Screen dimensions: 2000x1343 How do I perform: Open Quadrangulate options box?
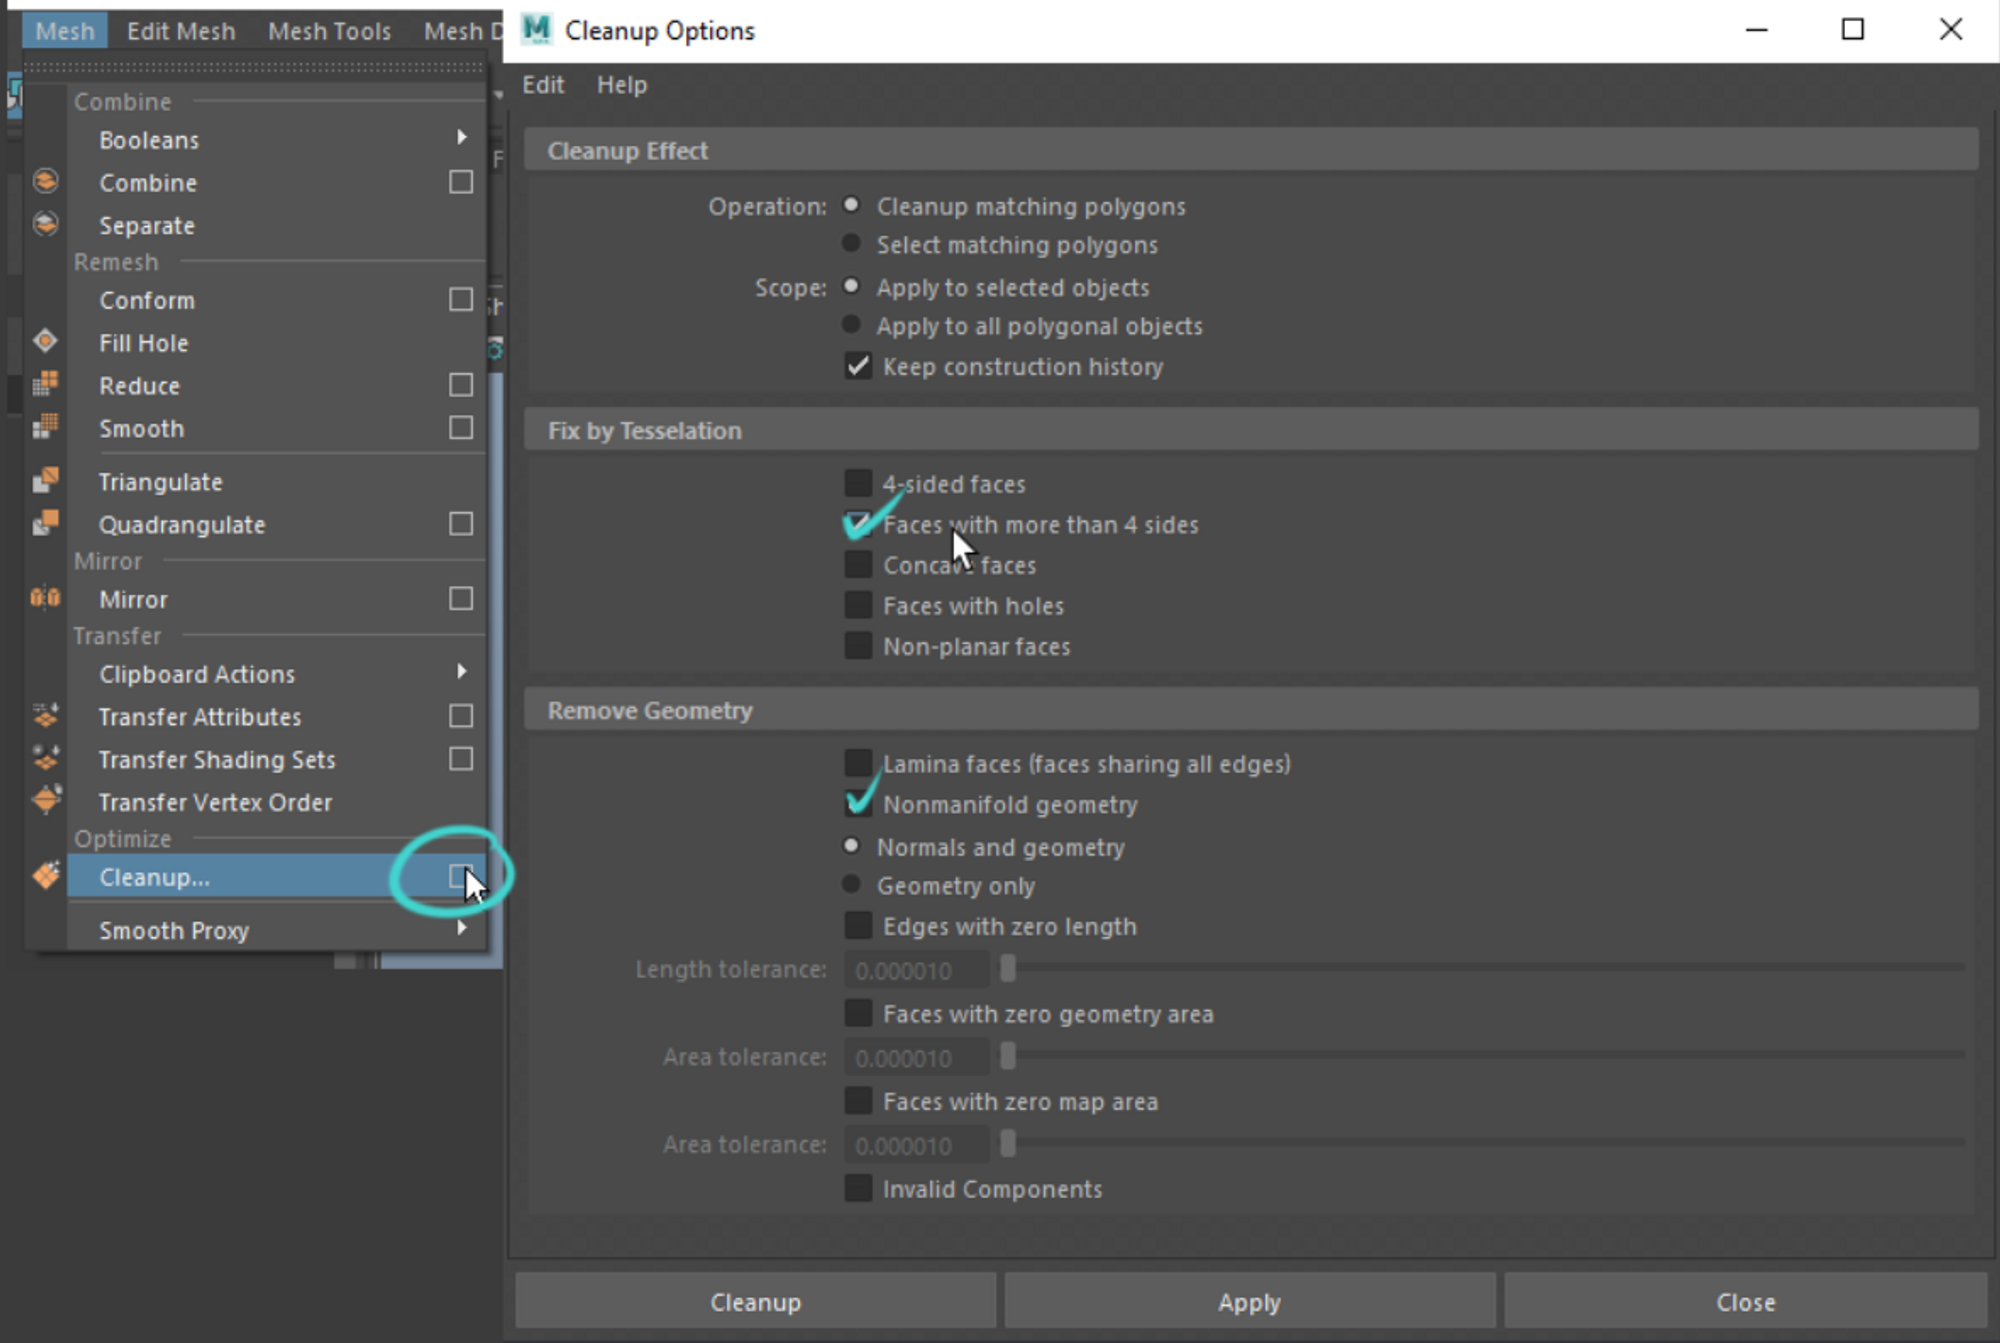461,524
